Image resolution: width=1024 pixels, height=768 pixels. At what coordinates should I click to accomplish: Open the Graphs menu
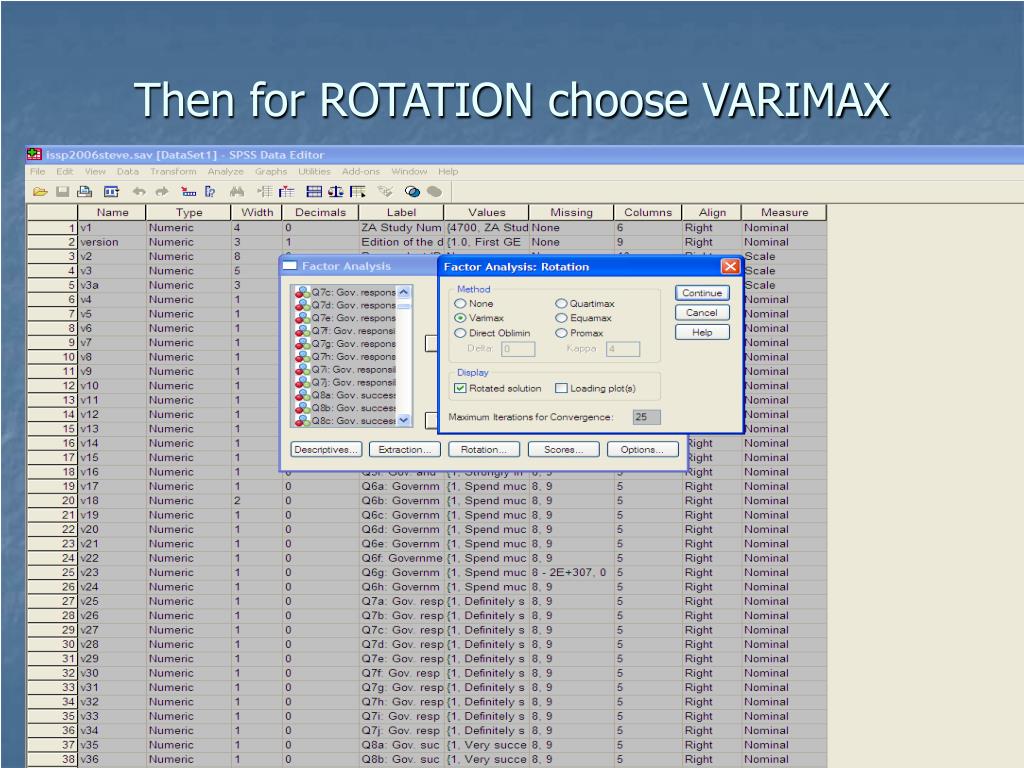(x=271, y=171)
